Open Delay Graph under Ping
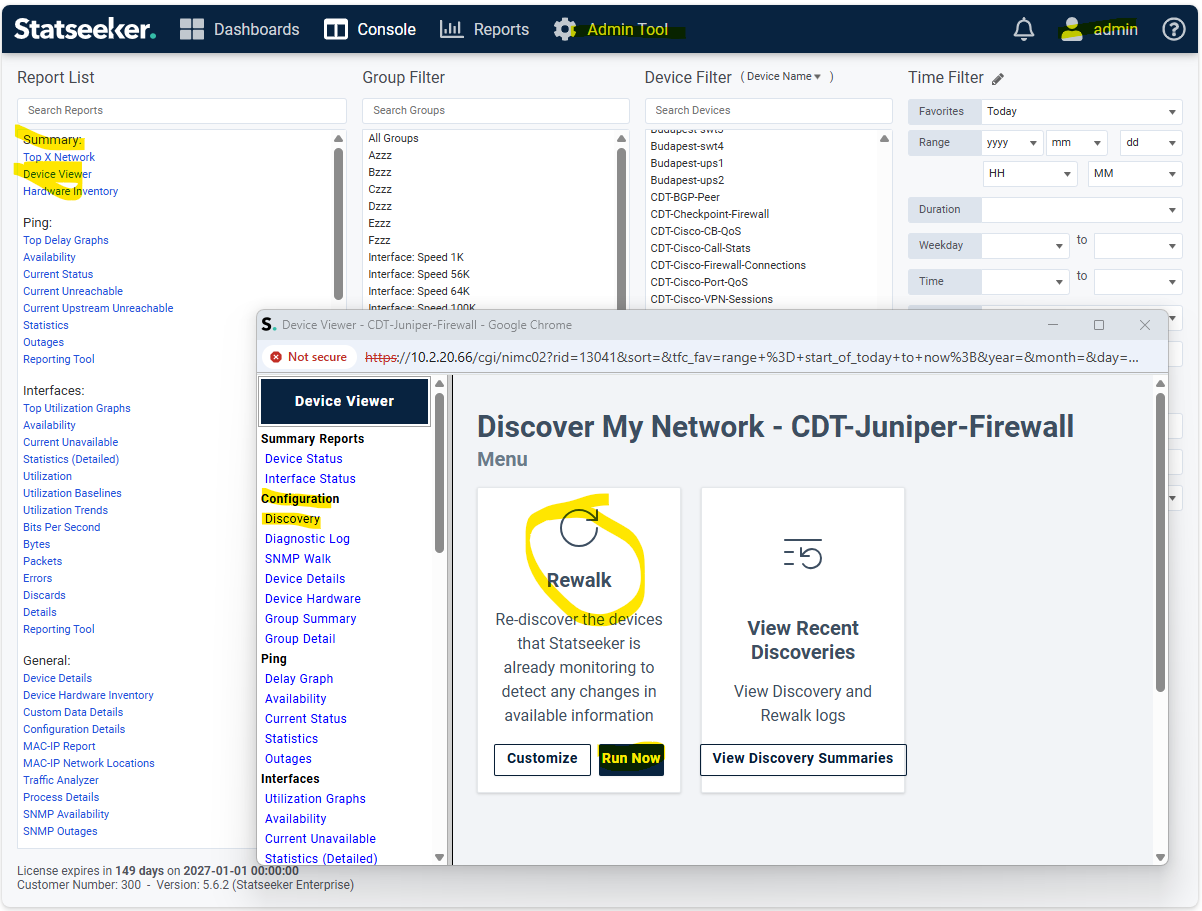The image size is (1202, 911). 299,679
